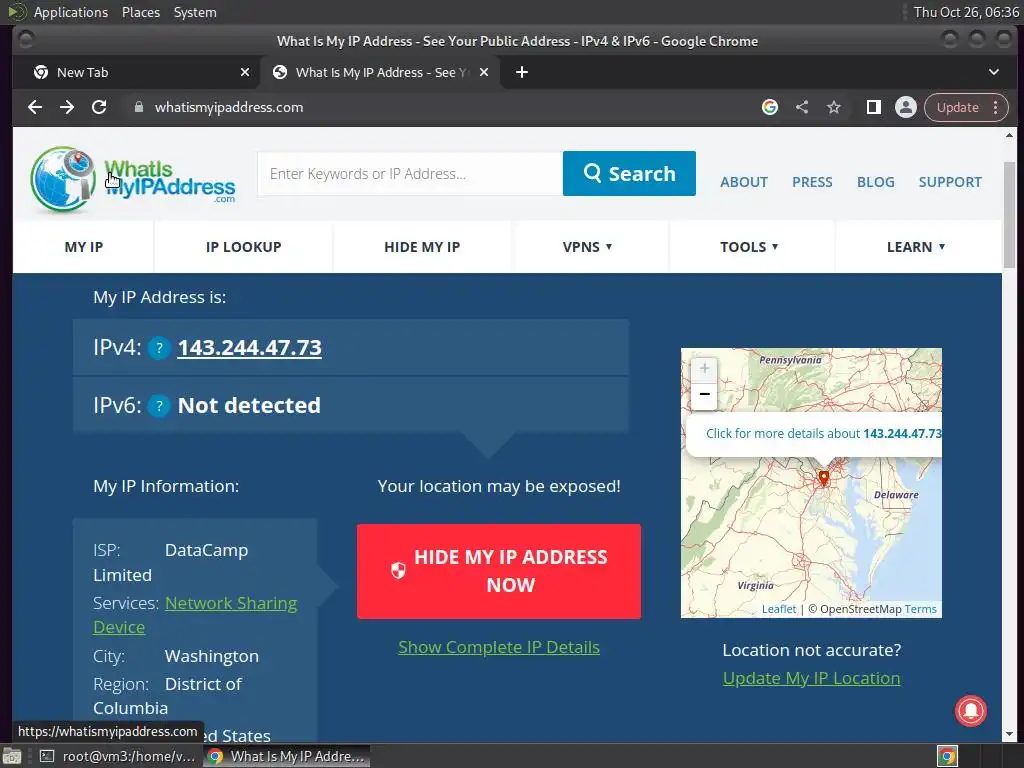1024x768 pixels.
Task: Click the 'DataCamp' ISP text
Action: click(206, 550)
